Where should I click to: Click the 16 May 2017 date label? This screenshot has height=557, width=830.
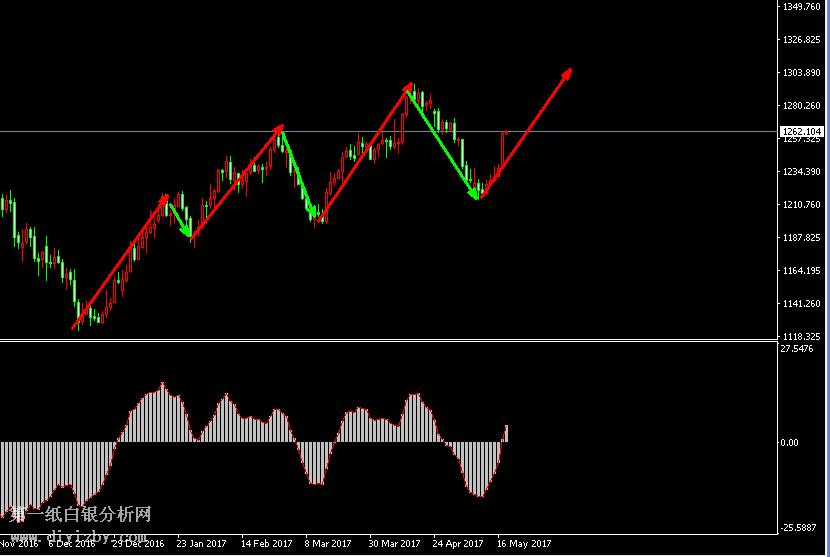point(526,544)
